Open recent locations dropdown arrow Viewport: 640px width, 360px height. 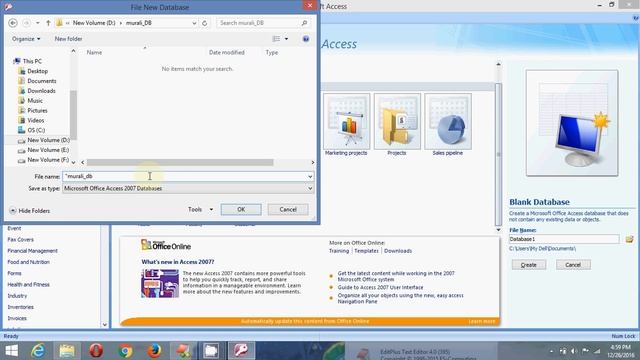[x=38, y=23]
